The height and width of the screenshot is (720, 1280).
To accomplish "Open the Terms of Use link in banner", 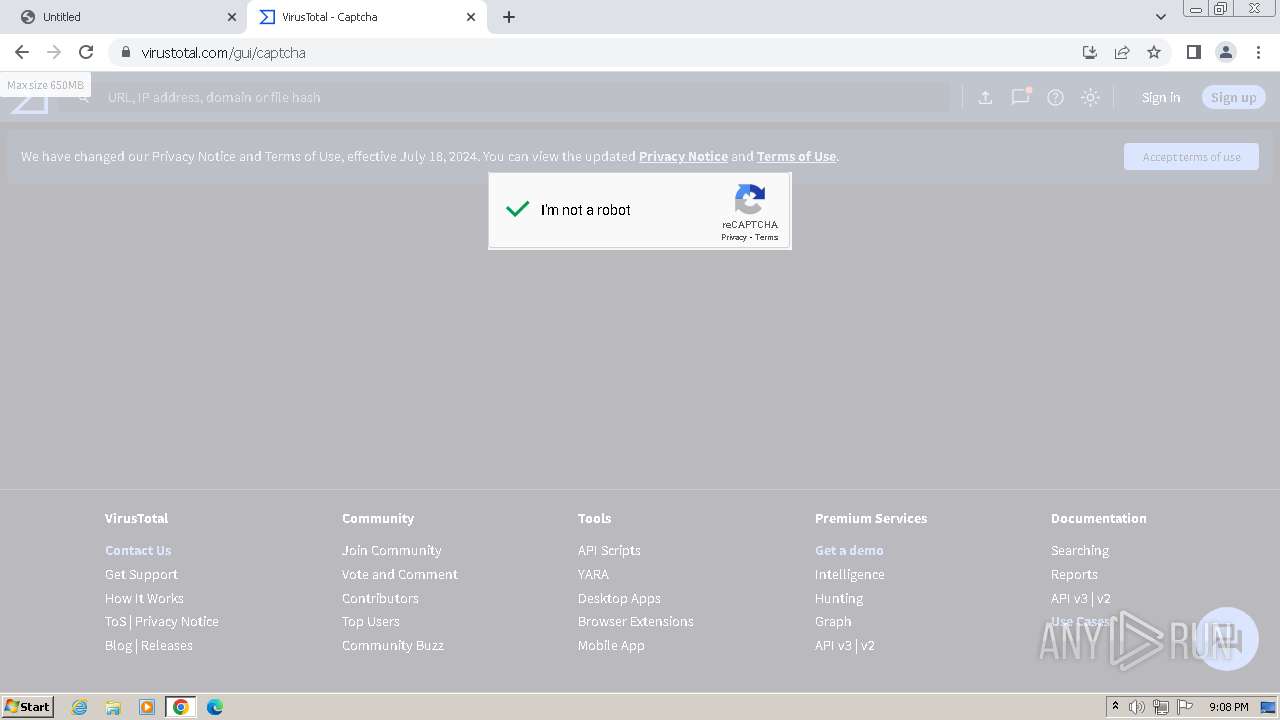I will [x=796, y=156].
